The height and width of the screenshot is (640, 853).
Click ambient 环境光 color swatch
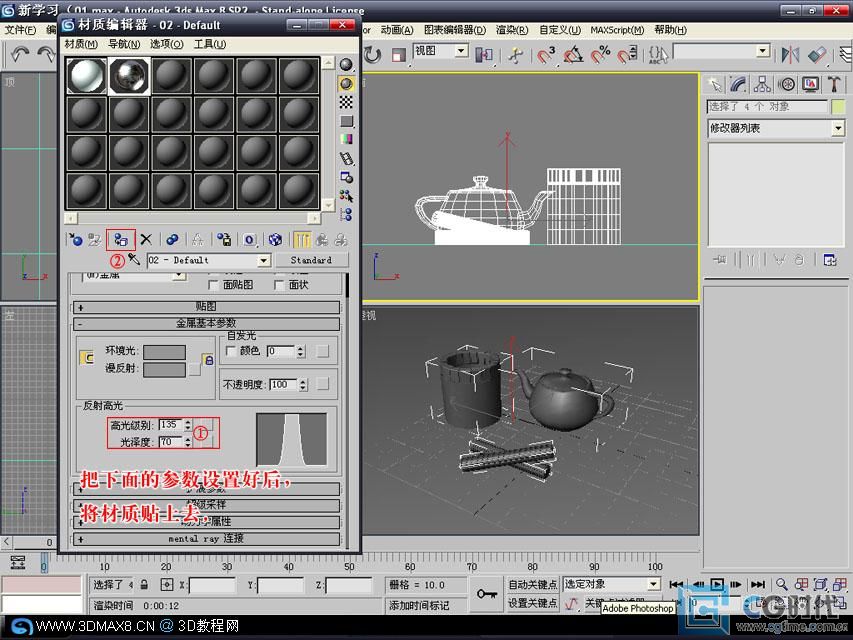click(x=164, y=352)
